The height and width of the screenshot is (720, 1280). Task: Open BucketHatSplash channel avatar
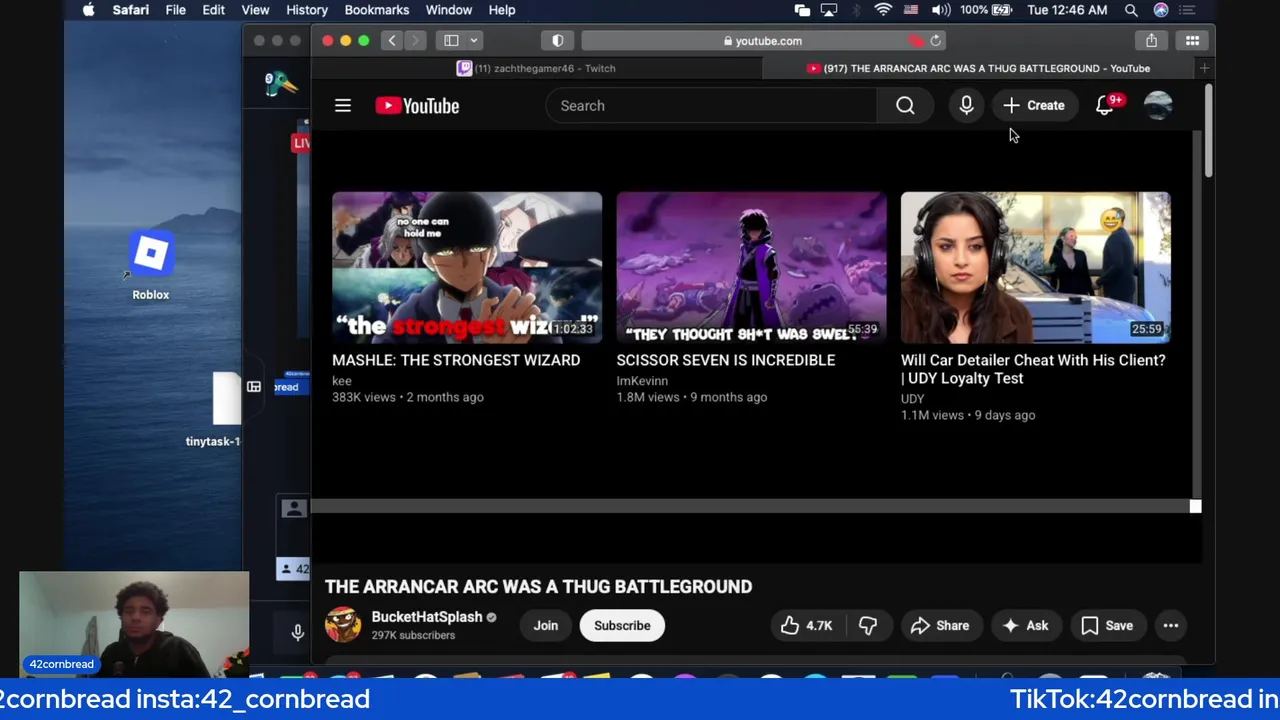point(343,625)
